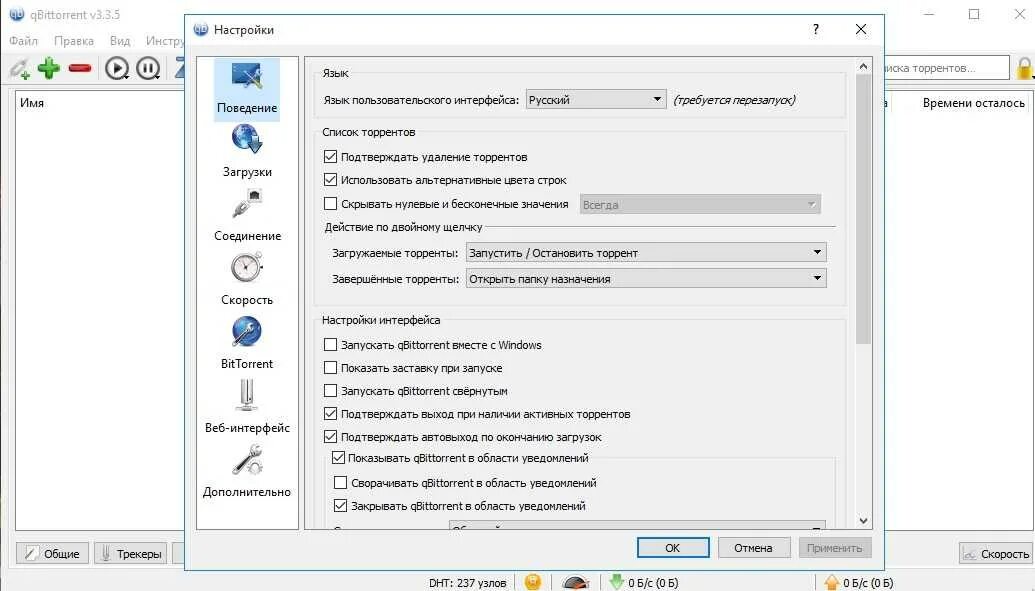1035x591 pixels.
Task: Toggle 'Подтверждать автовыход по окончанию загрузок'
Action: point(331,437)
